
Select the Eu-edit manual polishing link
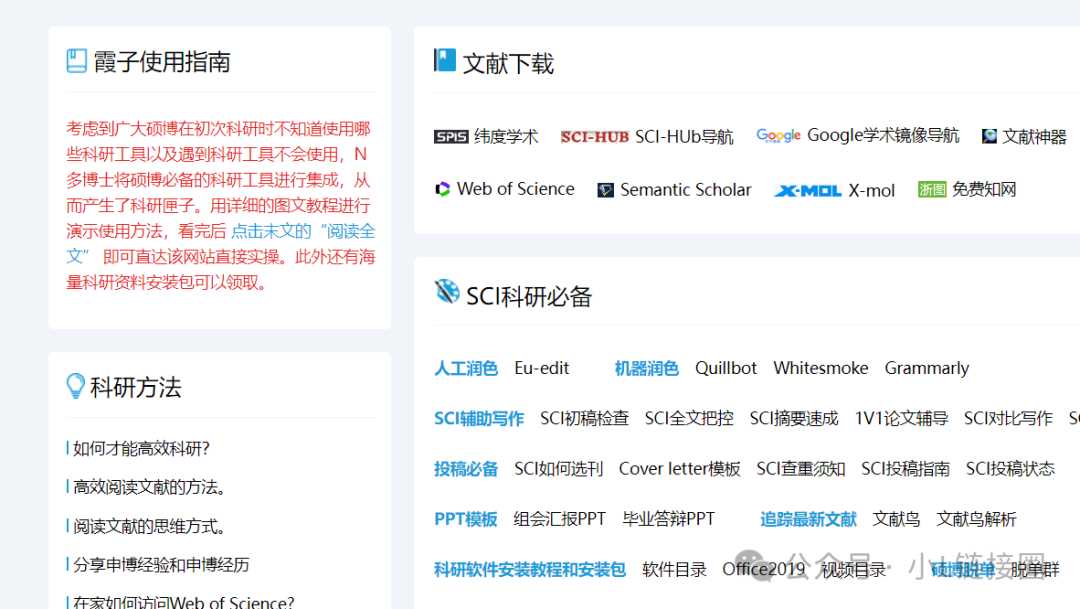click(x=541, y=368)
